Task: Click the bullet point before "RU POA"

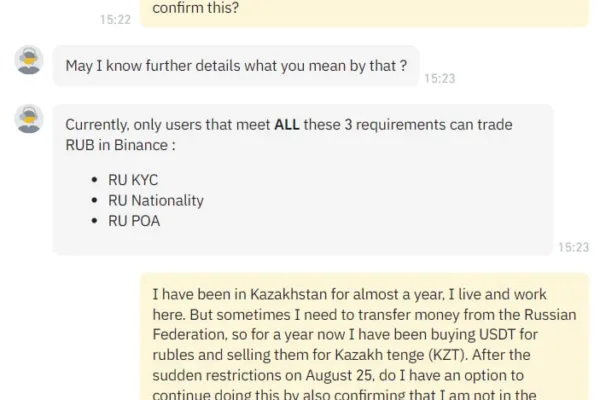Action: tap(93, 220)
